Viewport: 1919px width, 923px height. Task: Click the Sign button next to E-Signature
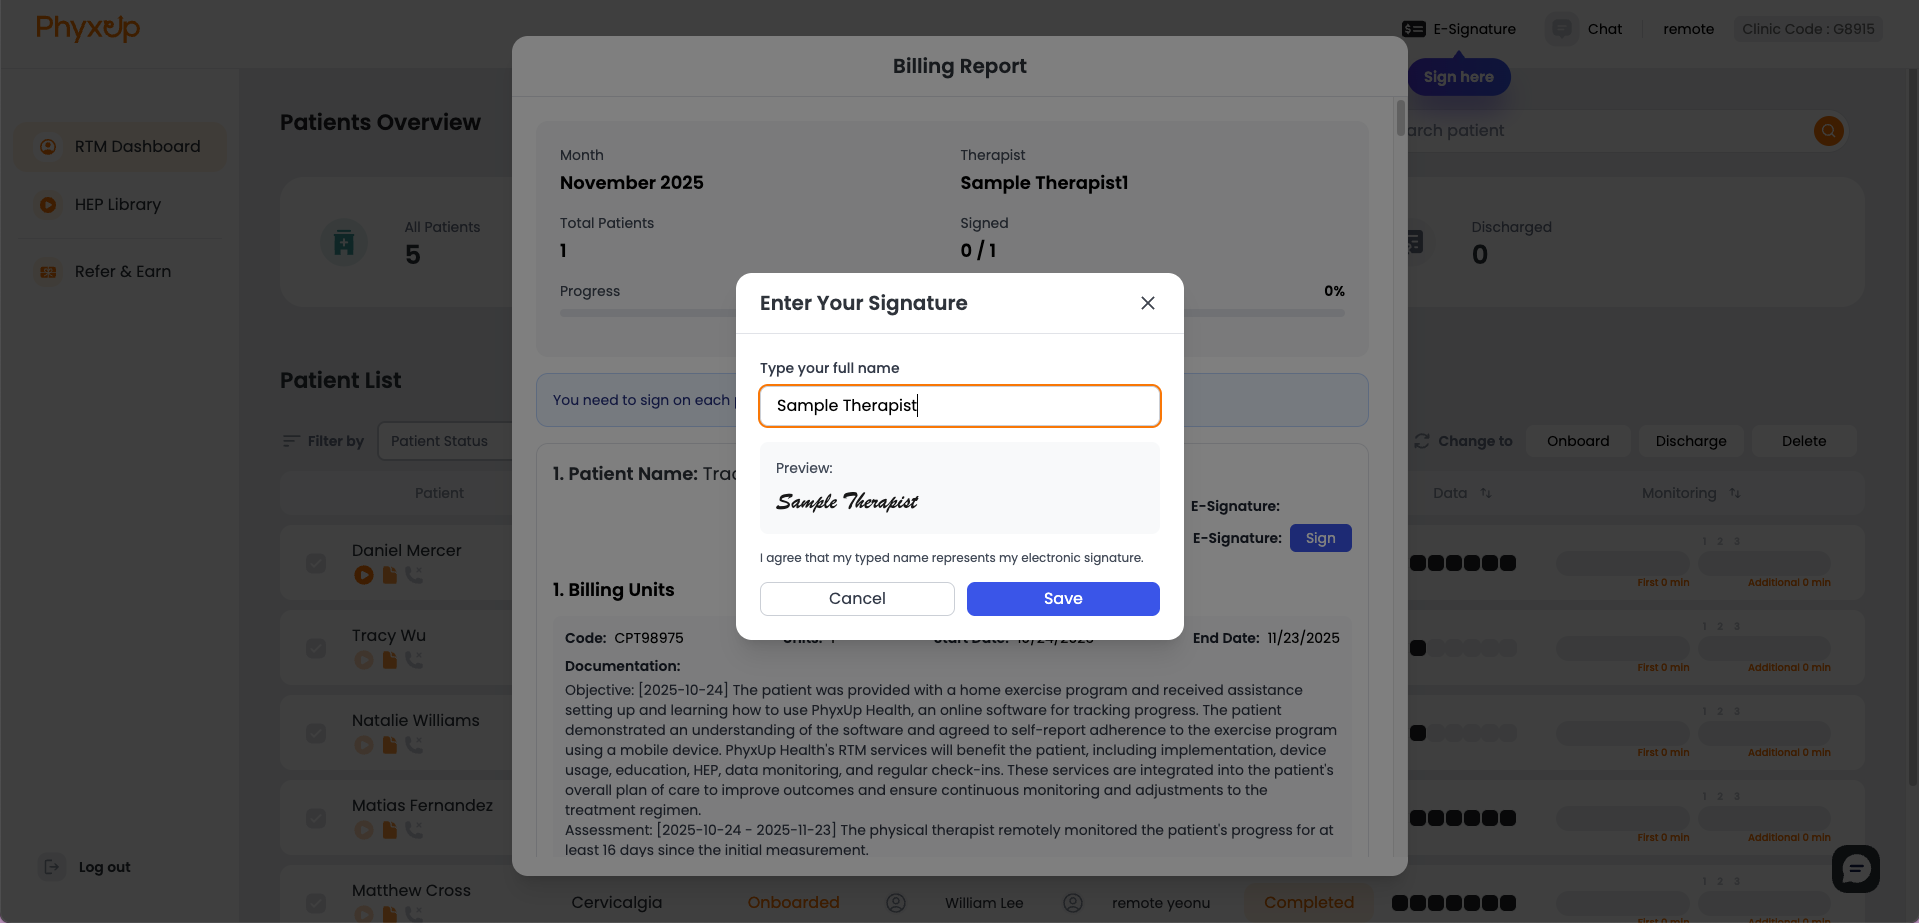pyautogui.click(x=1320, y=538)
